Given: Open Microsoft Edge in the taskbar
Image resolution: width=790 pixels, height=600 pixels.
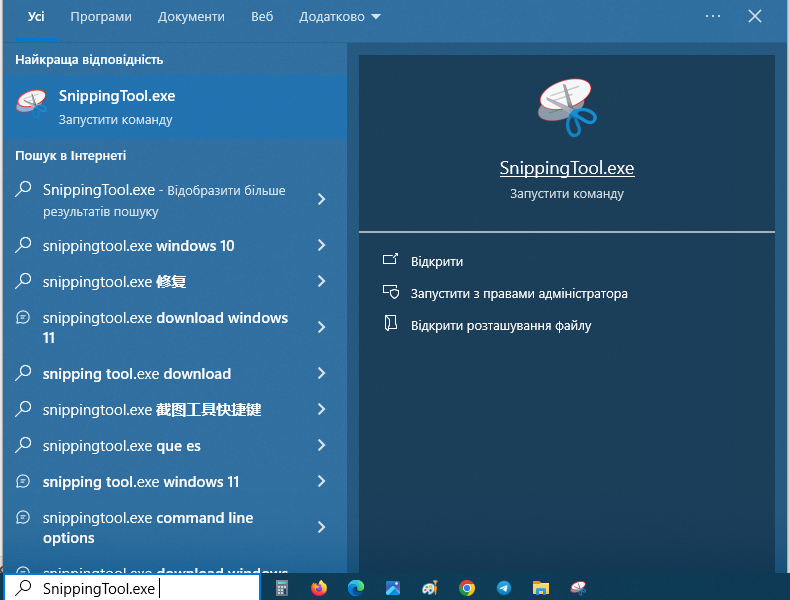Looking at the screenshot, I should coord(356,588).
